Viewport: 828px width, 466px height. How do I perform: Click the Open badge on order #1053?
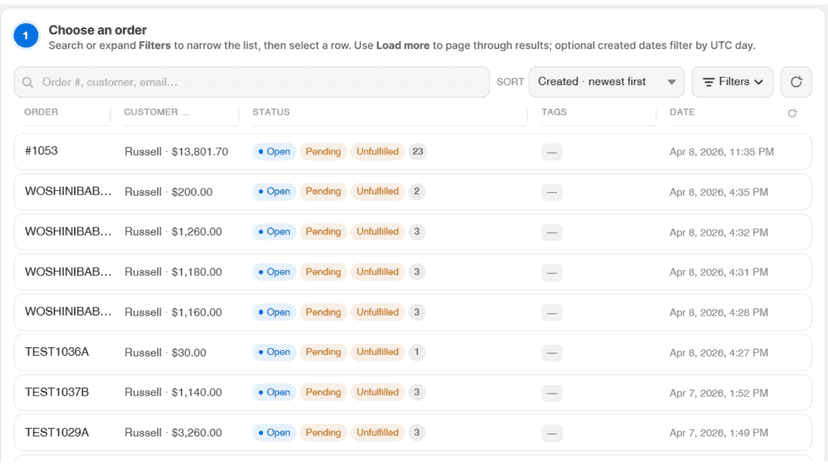pyautogui.click(x=274, y=152)
